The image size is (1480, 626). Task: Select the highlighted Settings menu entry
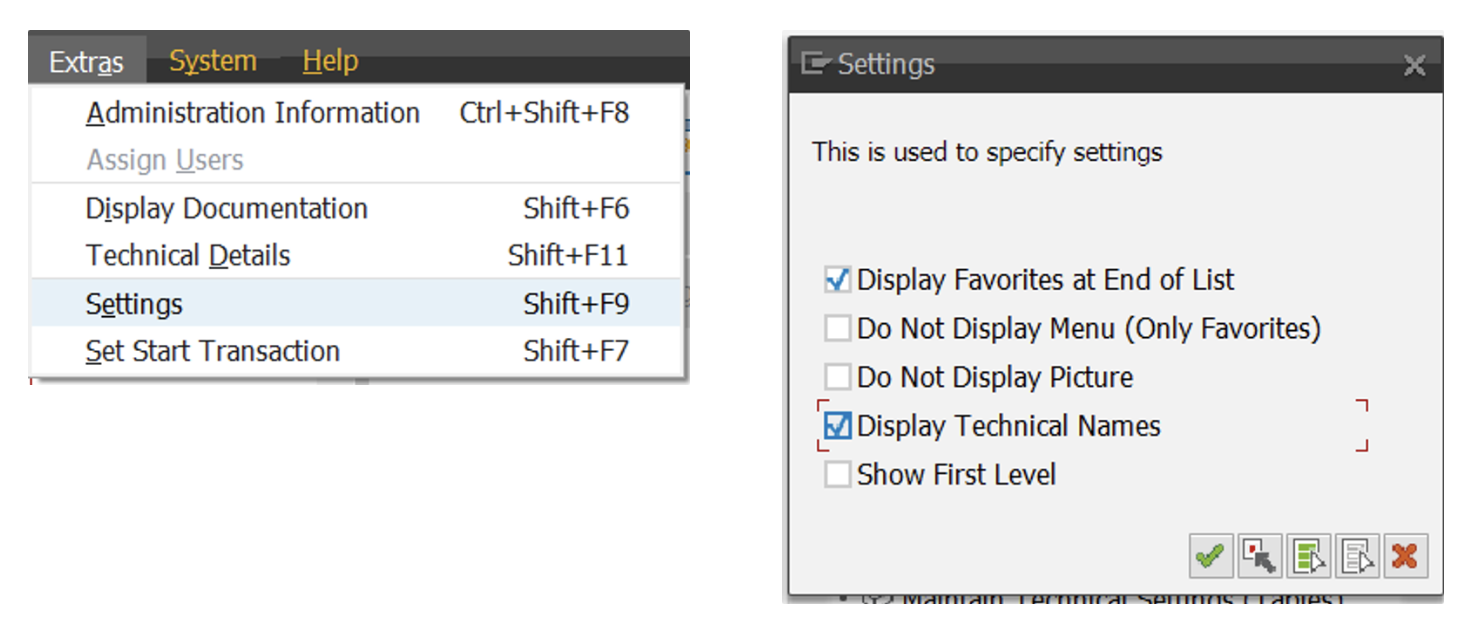click(x=357, y=303)
